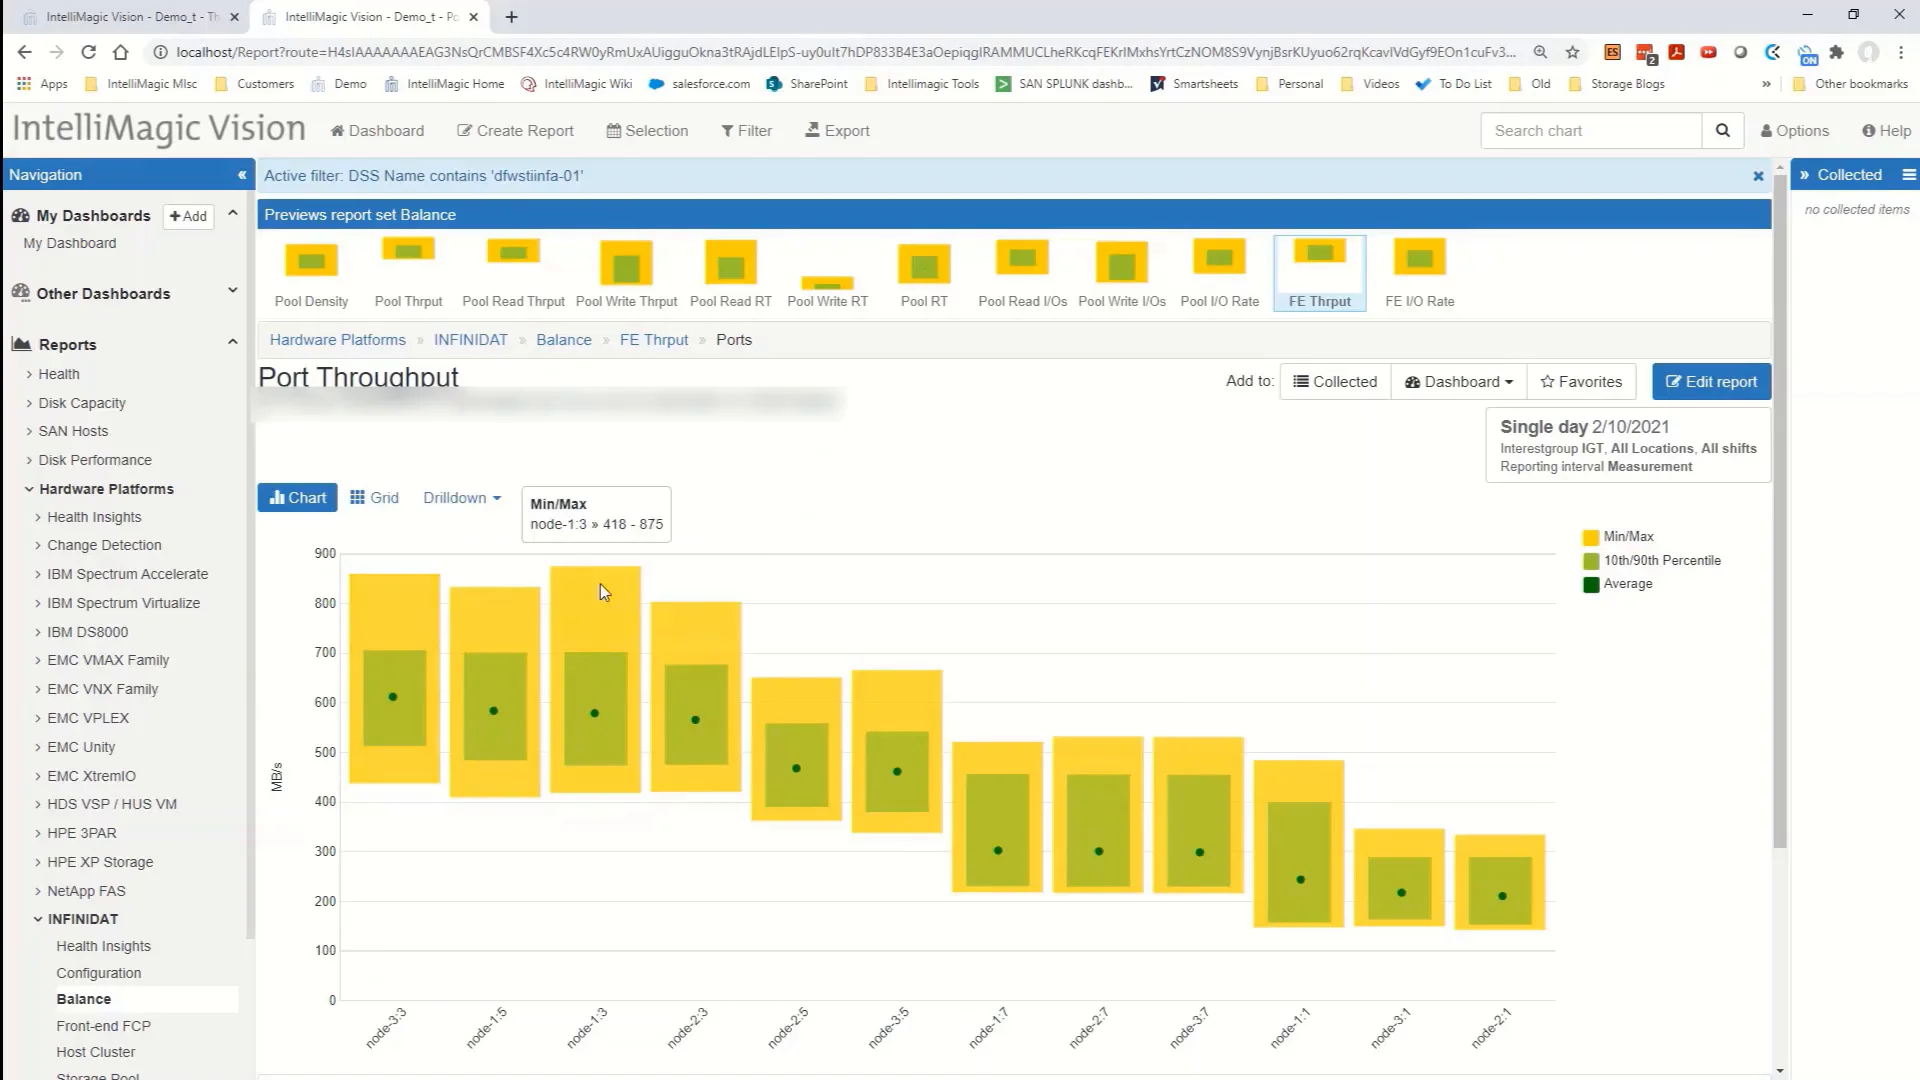Open the Export menu item
The height and width of the screenshot is (1080, 1920).
(x=837, y=131)
